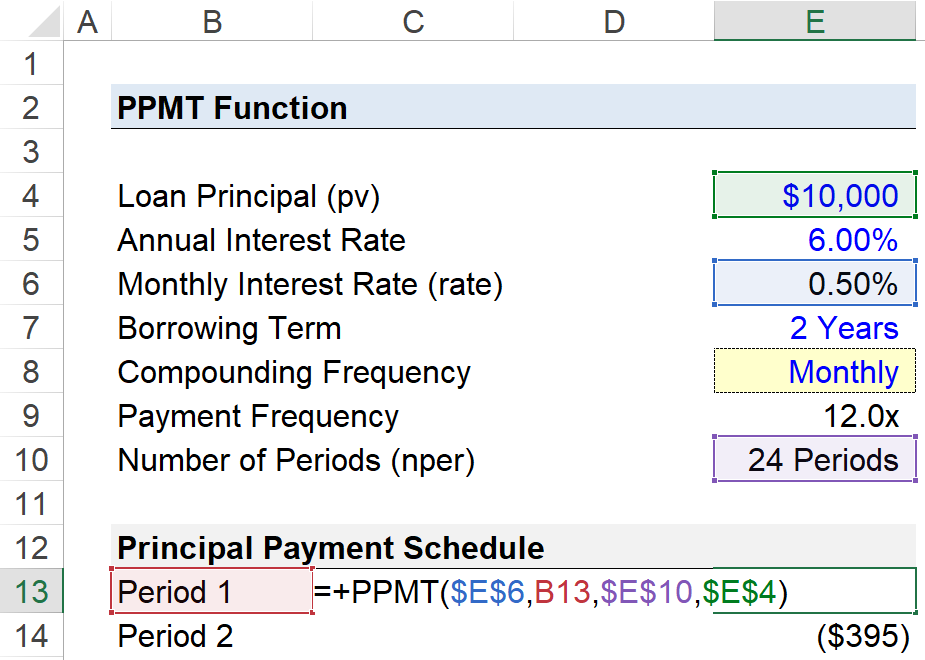Click the $10,000 Loan Principal cell
The width and height of the screenshot is (925, 660).
click(813, 195)
